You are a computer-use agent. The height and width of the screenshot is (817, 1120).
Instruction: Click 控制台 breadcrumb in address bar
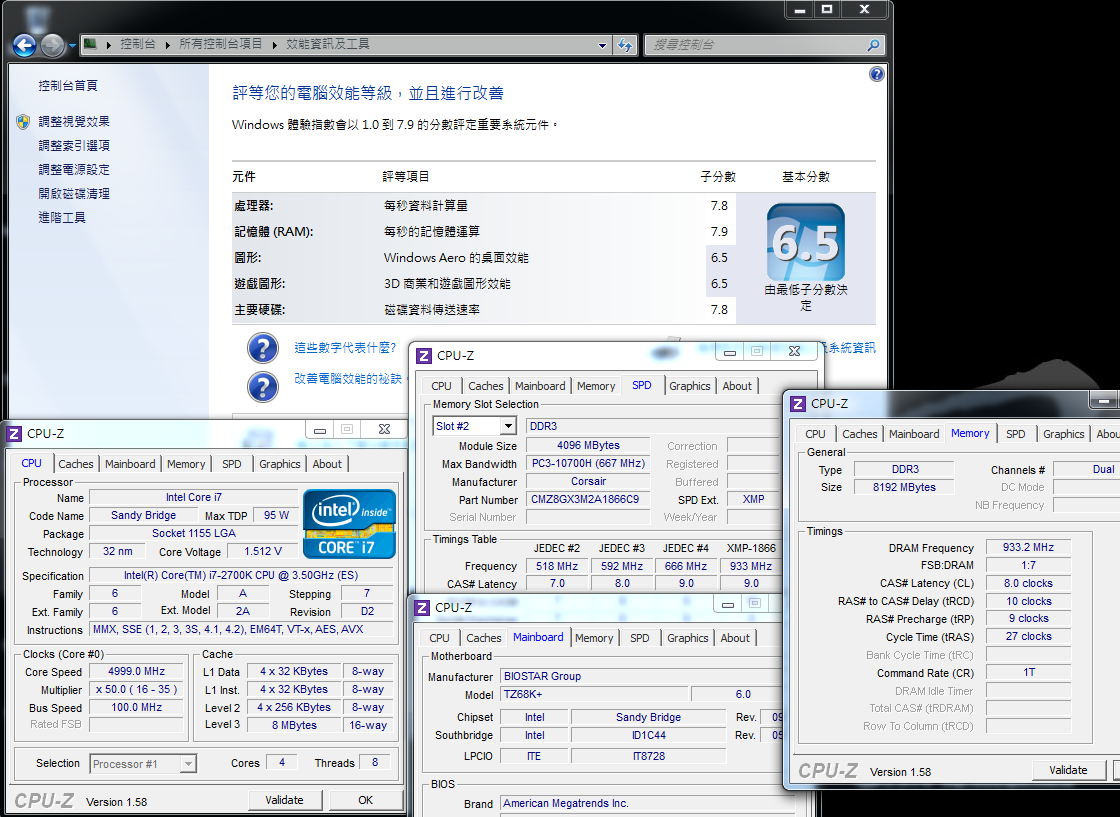click(x=138, y=44)
